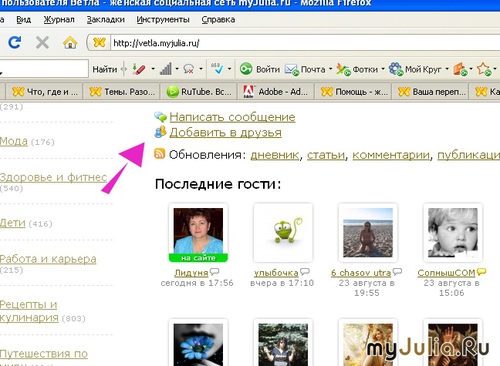
Task: Open guest profile link улыбочка
Action: [276, 273]
